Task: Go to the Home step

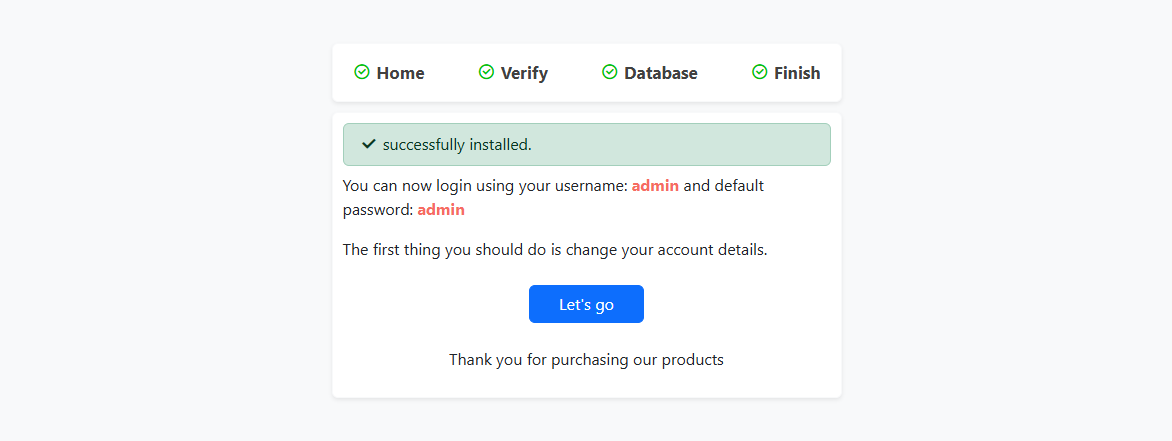Action: [x=389, y=73]
